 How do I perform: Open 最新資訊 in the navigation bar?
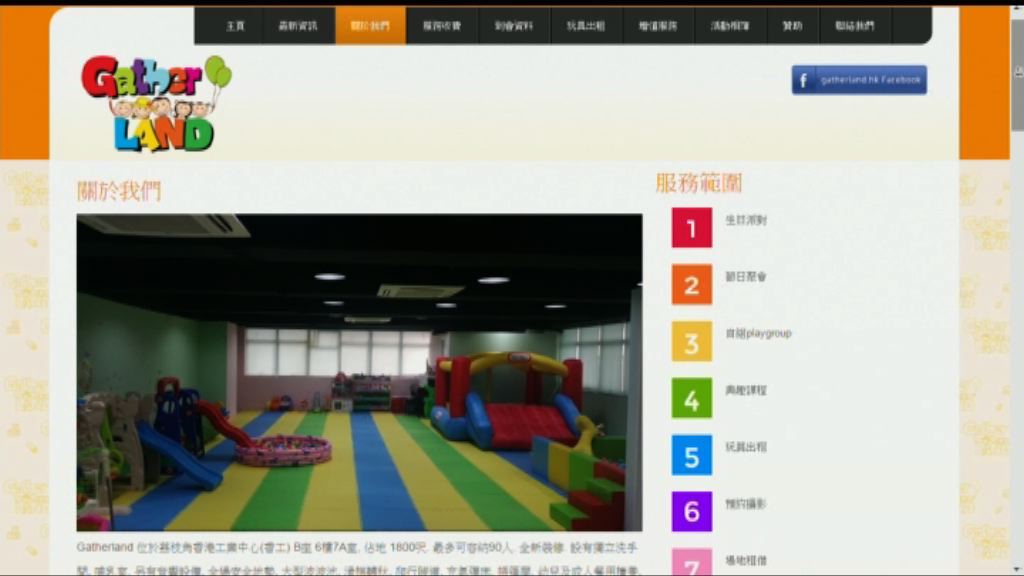point(298,26)
